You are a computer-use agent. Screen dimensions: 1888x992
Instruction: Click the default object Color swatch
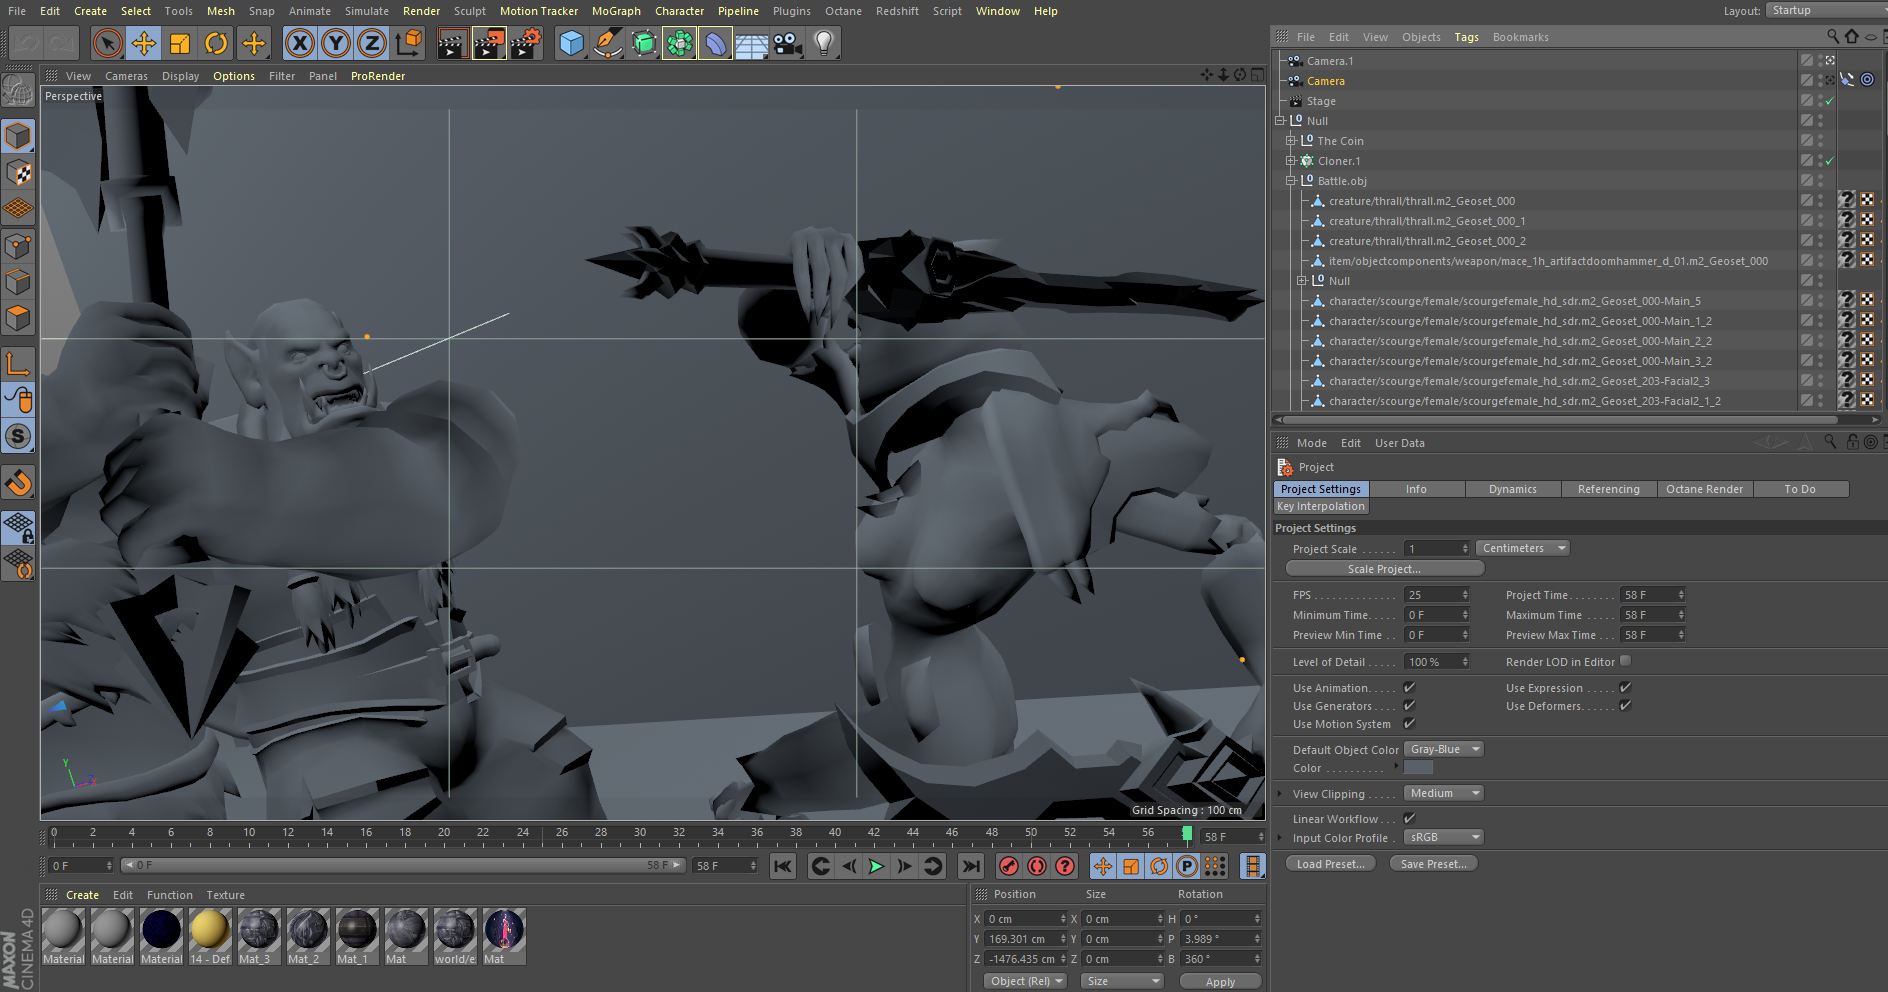coord(1418,768)
